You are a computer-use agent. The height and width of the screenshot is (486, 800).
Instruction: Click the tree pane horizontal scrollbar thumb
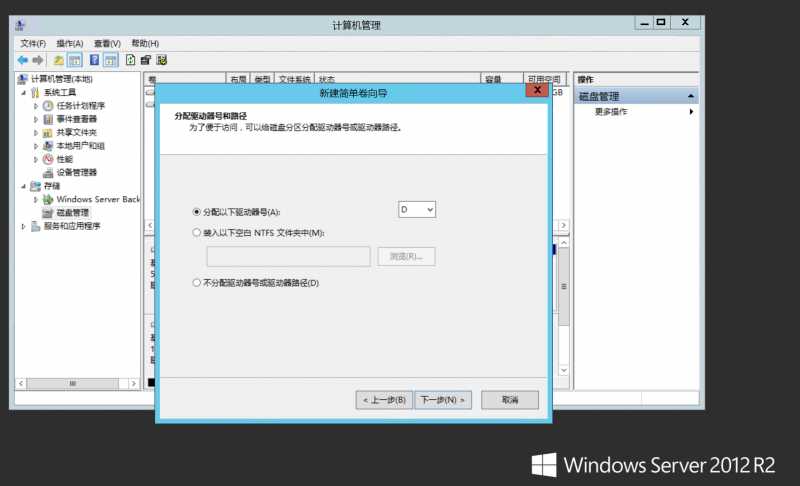point(73,383)
